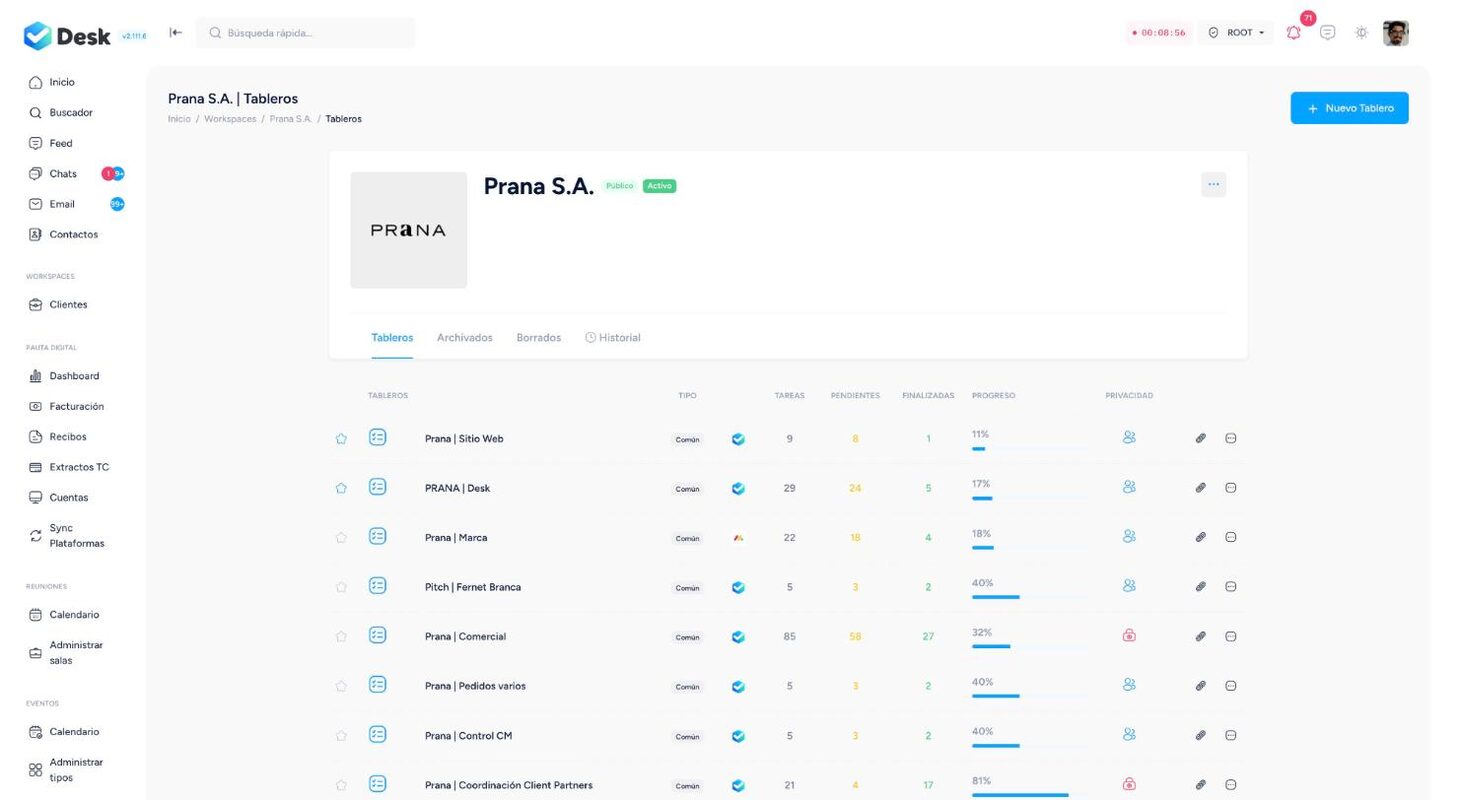Open Buscador in the sidebar
This screenshot has width=1460, height=800.
tap(70, 113)
